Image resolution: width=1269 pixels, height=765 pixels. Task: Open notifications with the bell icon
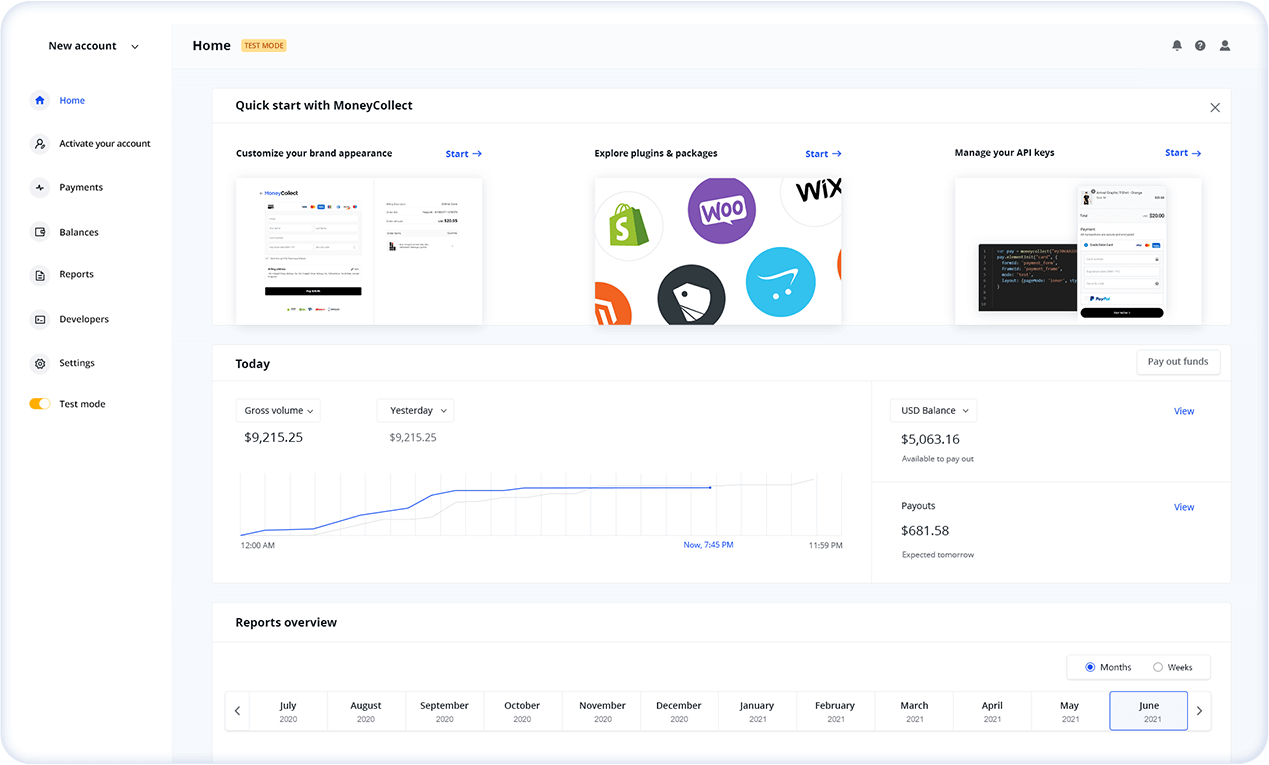[x=1177, y=46]
